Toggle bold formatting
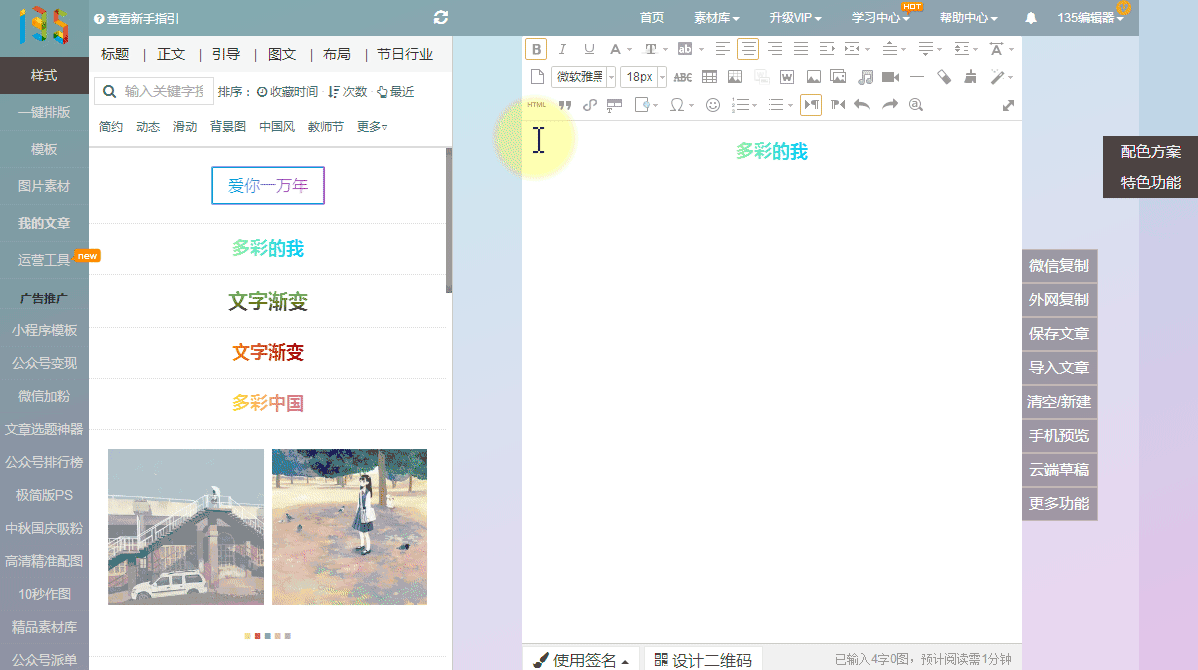 (536, 49)
